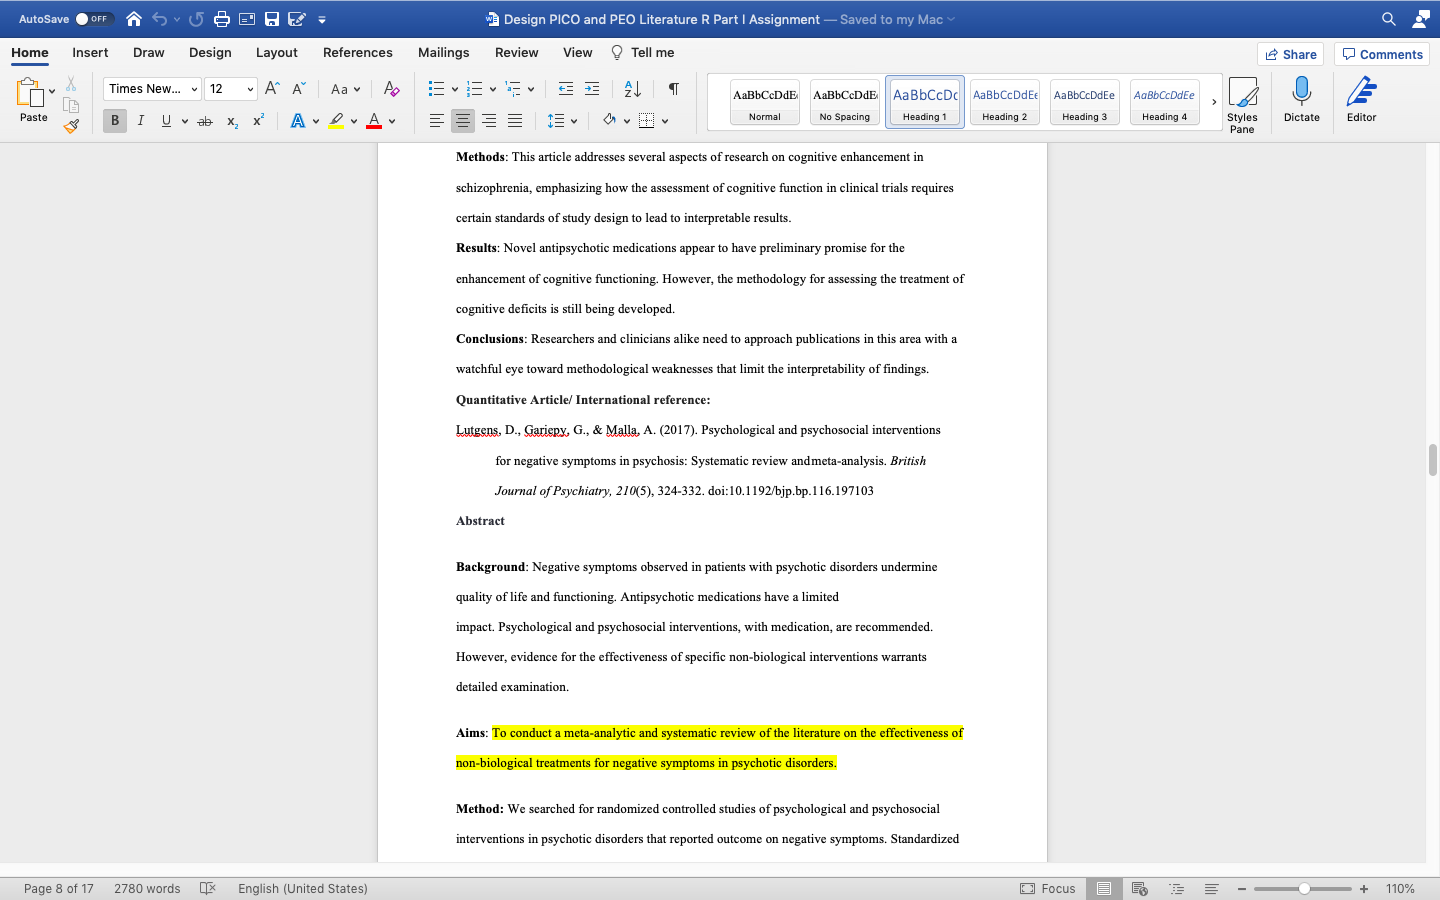The width and height of the screenshot is (1440, 900).
Task: Open the Comments panel
Action: coord(1381,54)
